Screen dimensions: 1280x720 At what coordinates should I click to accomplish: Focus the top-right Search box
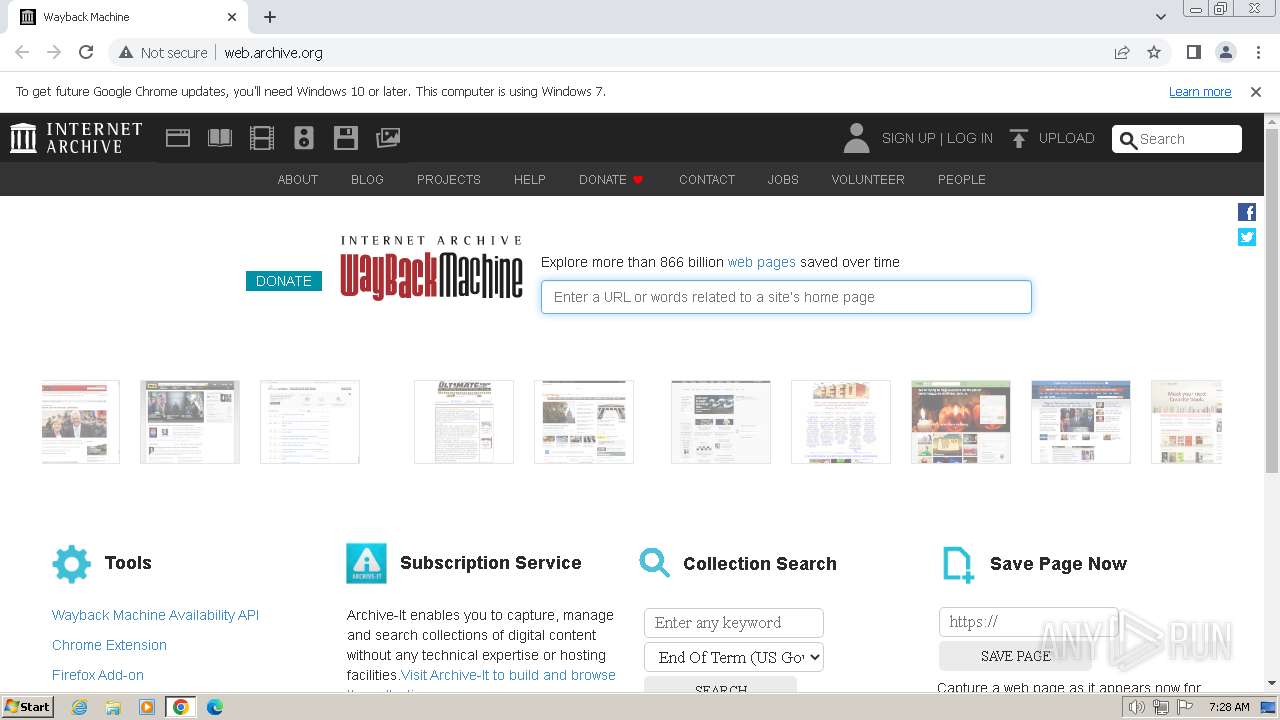pos(1177,139)
